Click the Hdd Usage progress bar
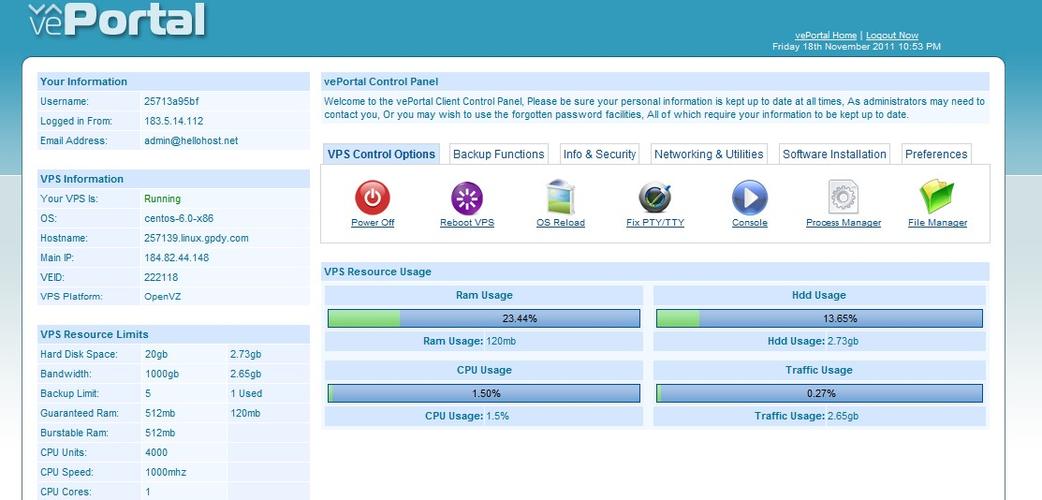The image size is (1042, 500). tap(819, 318)
